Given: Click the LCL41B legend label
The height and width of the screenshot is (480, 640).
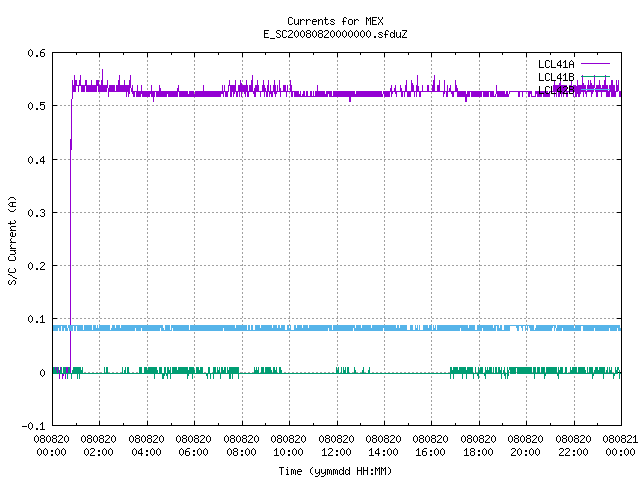Looking at the screenshot, I should tap(556, 77).
